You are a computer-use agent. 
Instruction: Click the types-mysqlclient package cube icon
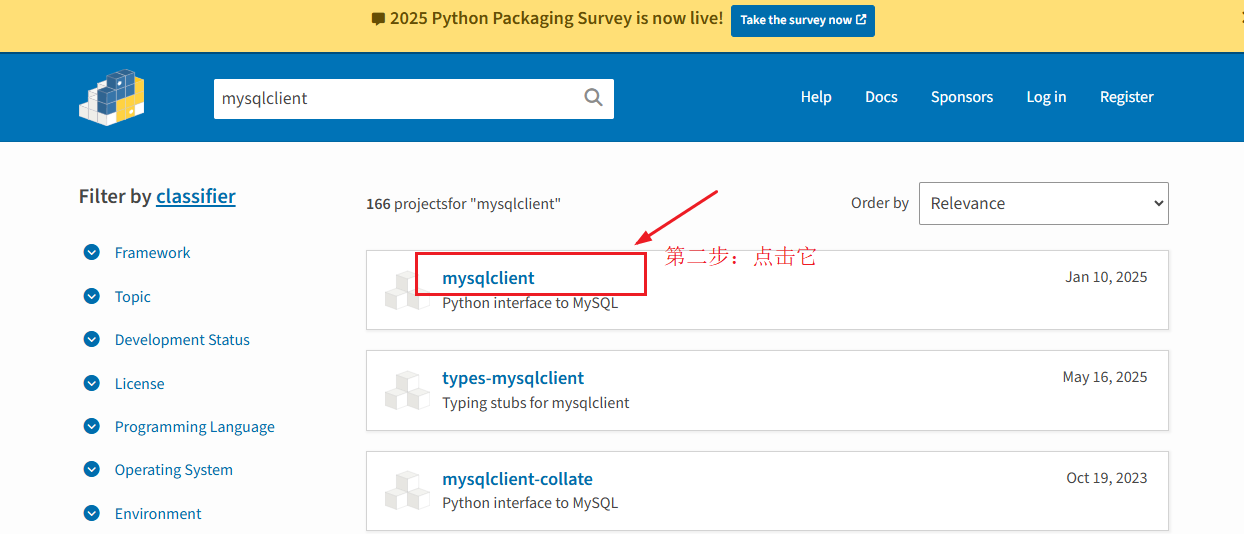(407, 390)
